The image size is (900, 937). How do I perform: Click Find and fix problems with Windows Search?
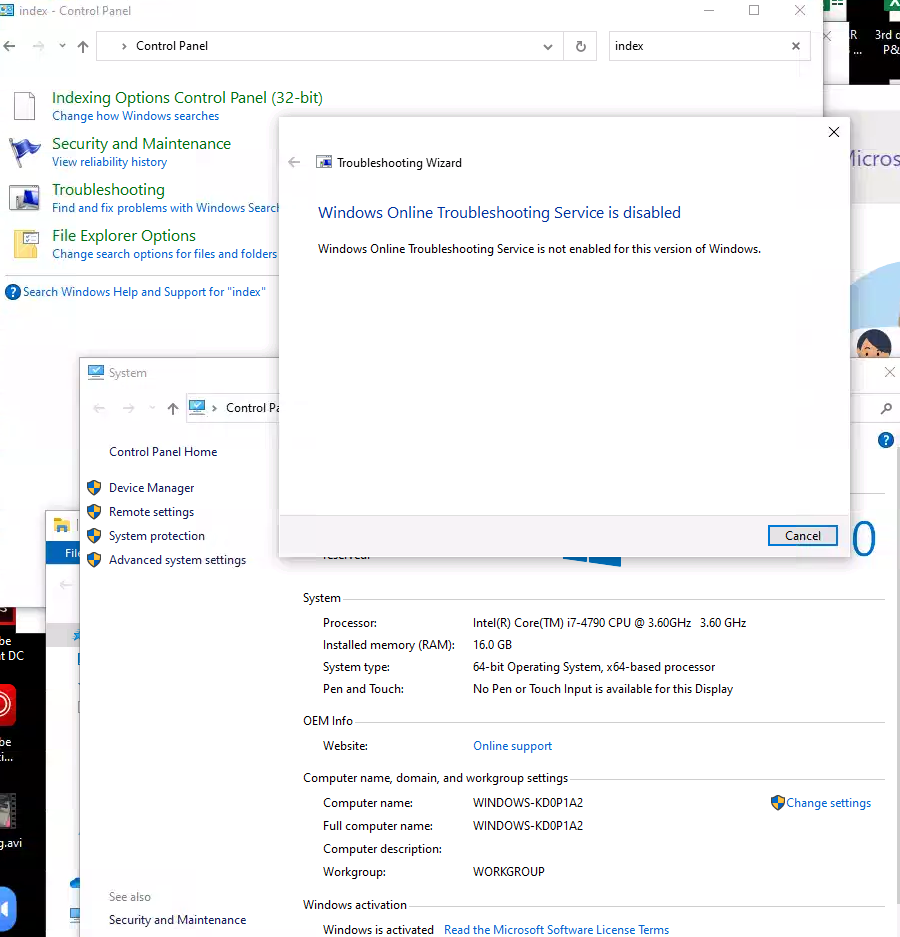pos(165,208)
